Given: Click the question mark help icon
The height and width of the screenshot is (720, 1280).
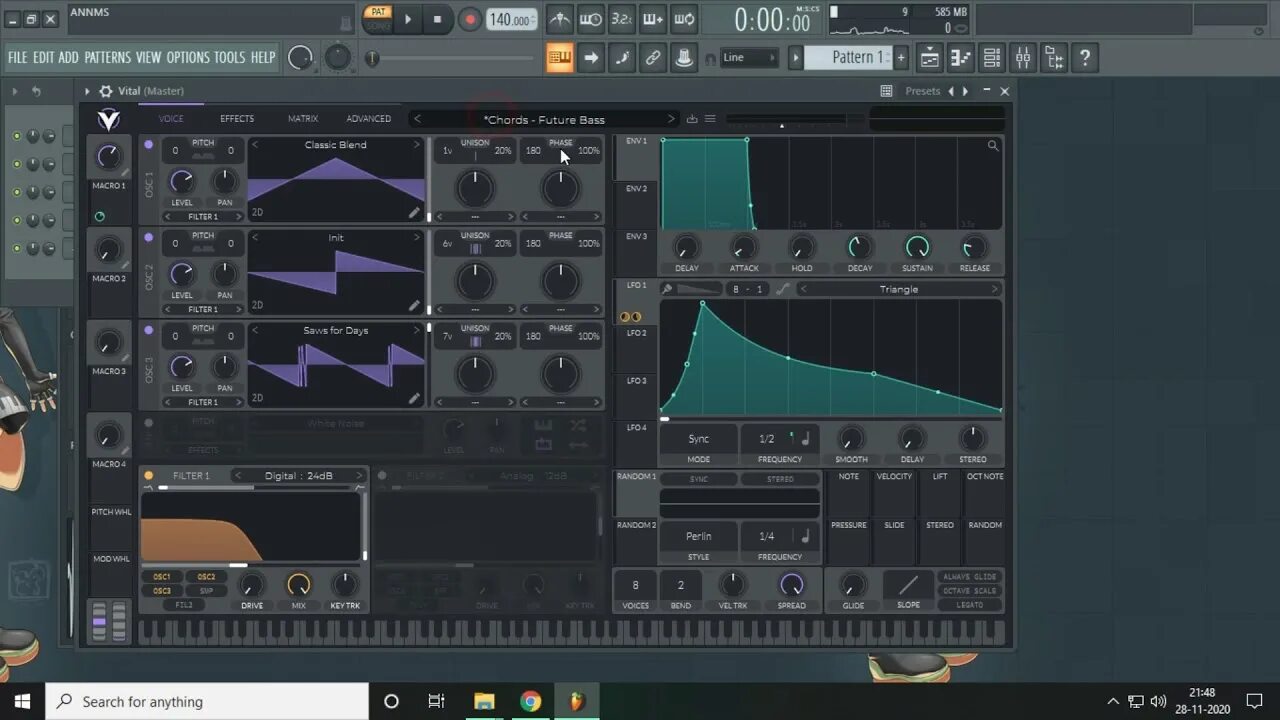Looking at the screenshot, I should click(x=1085, y=58).
